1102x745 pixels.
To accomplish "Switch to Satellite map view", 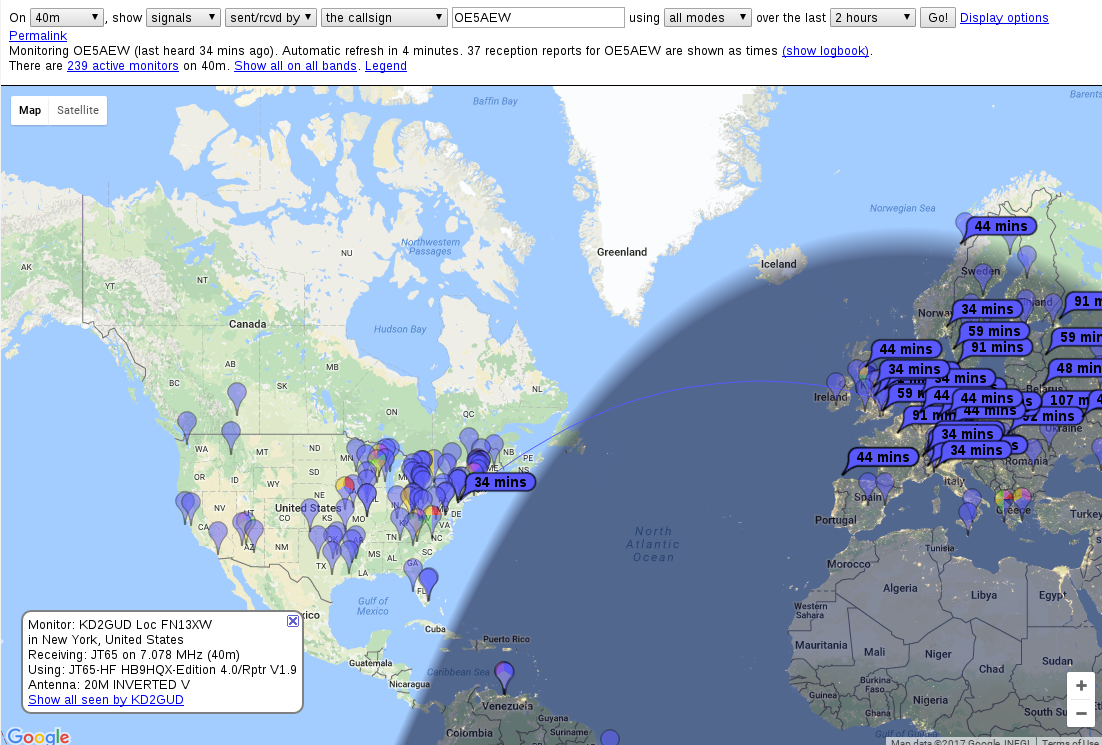I will click(x=78, y=110).
